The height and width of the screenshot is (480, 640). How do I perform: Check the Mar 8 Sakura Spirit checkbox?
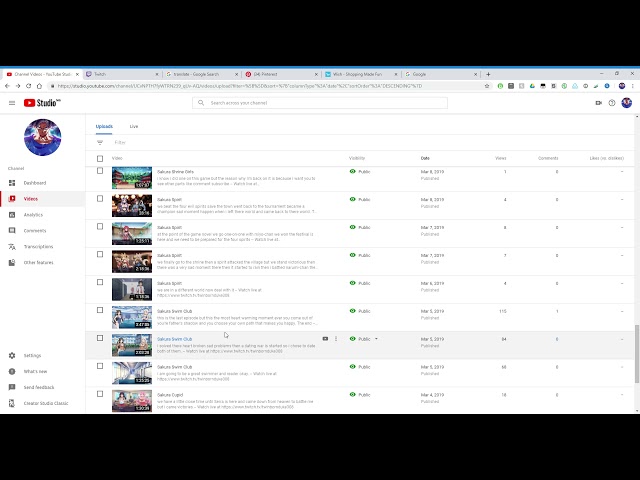[100, 199]
